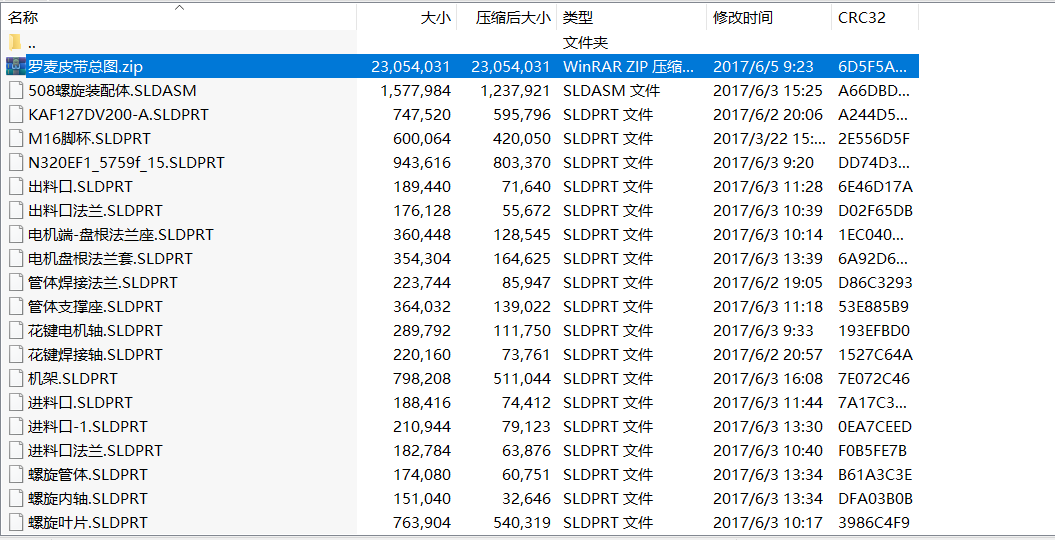Click the file icon of 进料口-1.SLDPRT

[16, 426]
